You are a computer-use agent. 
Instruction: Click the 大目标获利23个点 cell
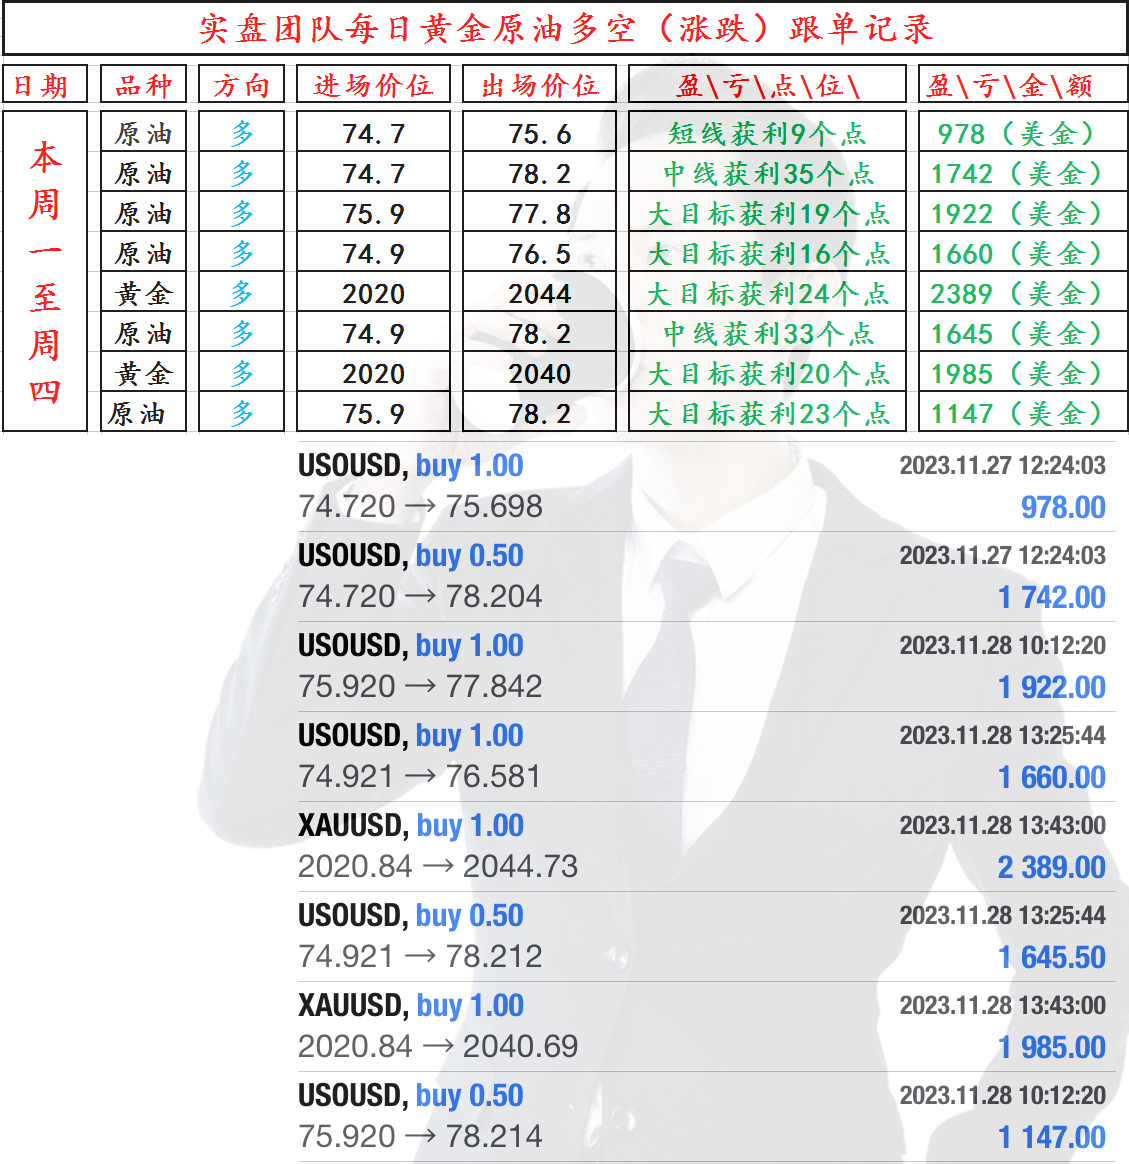pos(768,413)
